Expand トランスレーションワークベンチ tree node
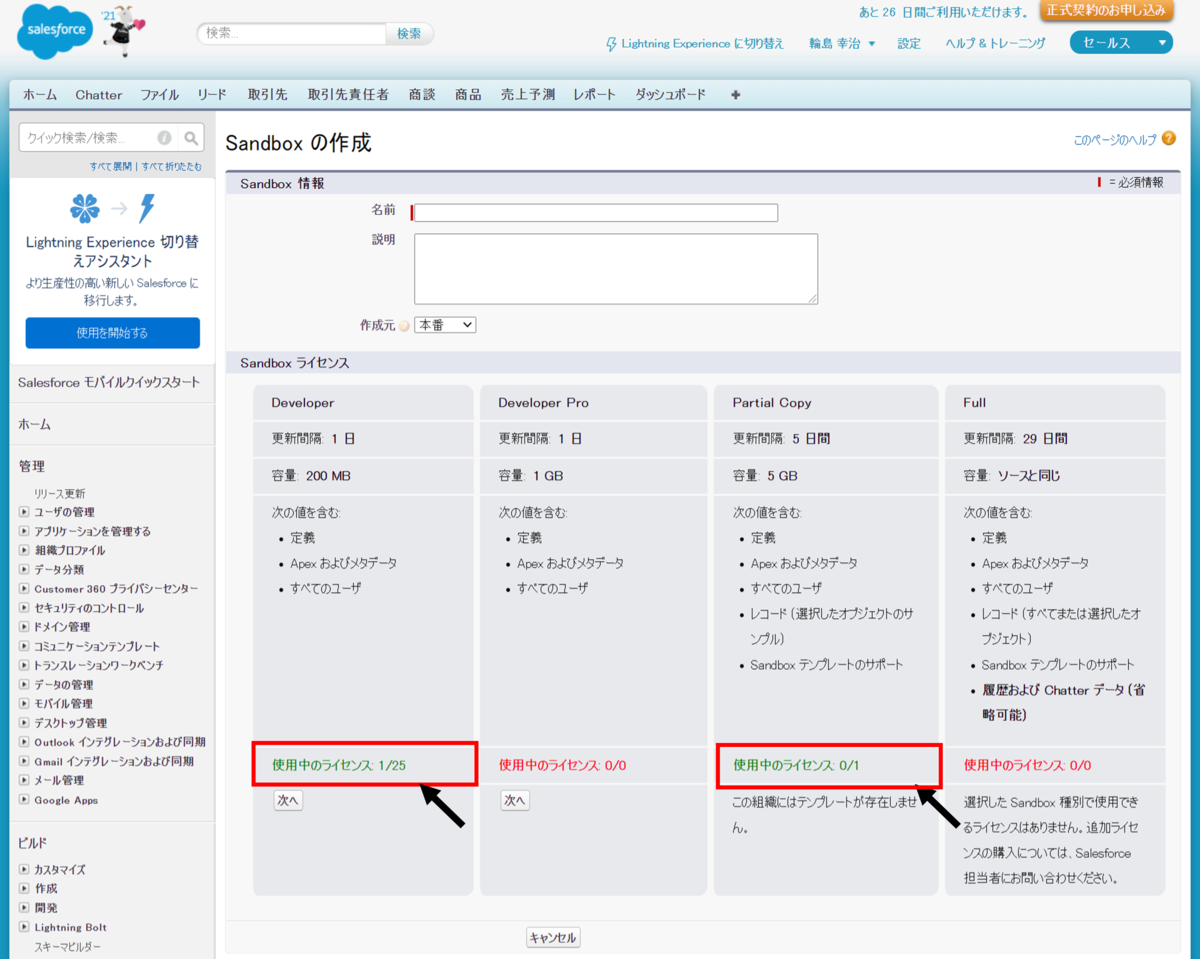Screen dimensions: 1200x959 point(24,665)
